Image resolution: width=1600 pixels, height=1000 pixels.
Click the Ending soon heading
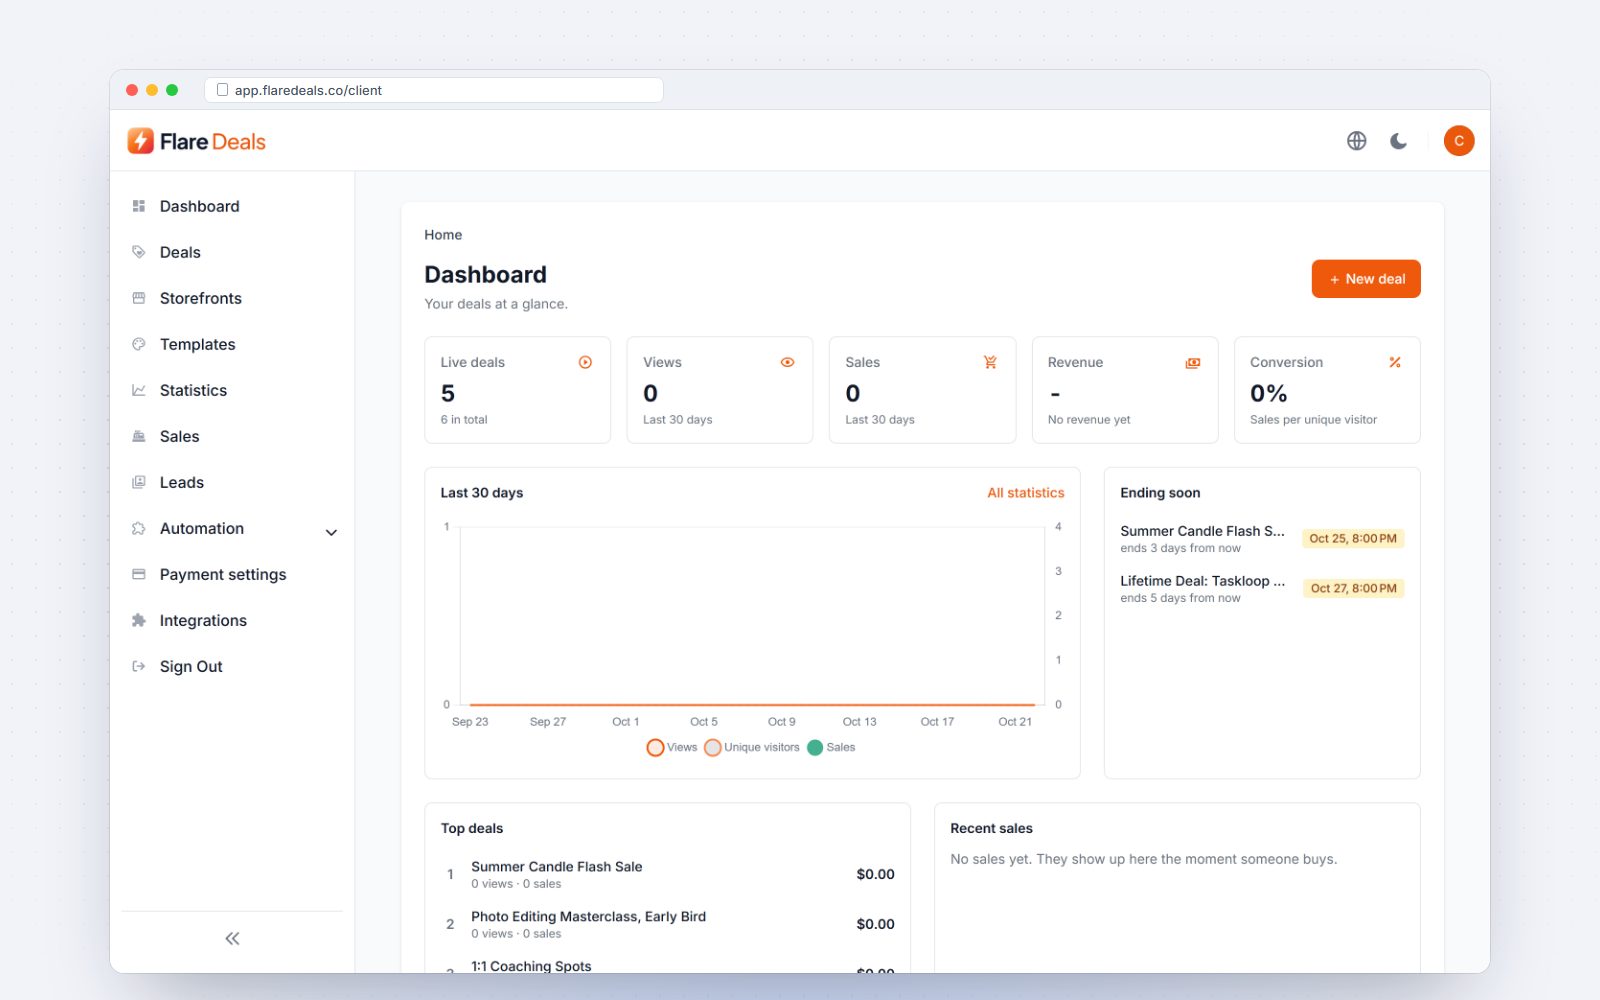1160,493
